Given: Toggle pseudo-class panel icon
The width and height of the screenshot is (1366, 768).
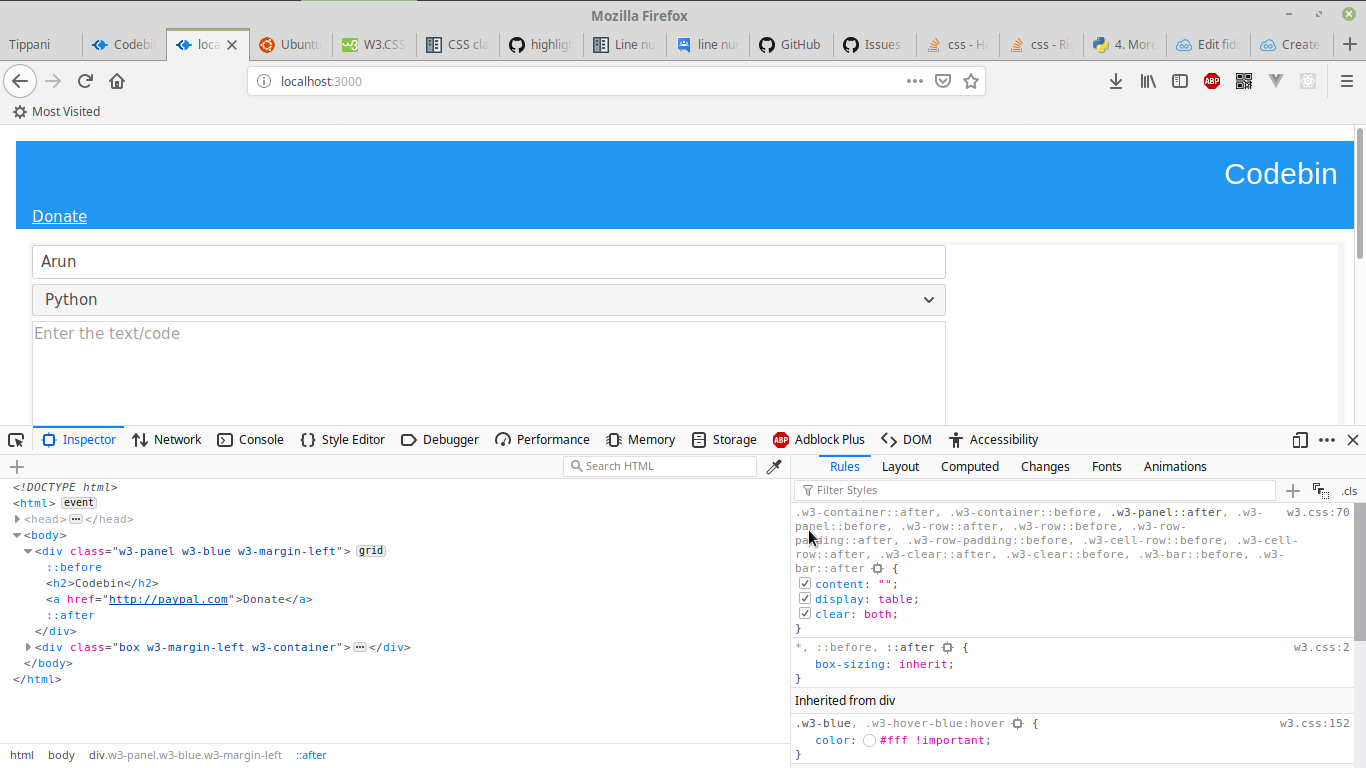Looking at the screenshot, I should pyautogui.click(x=1321, y=490).
